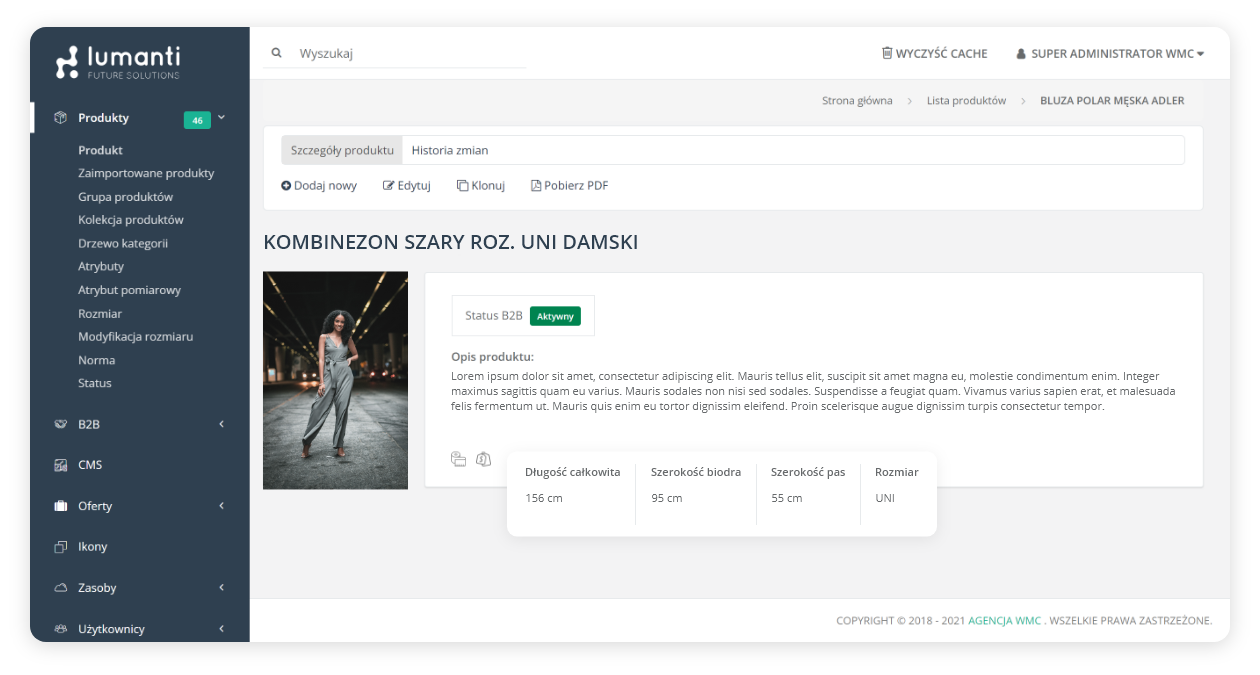Image resolution: width=1260 pixels, height=675 pixels.
Task: Select the Szczegóły produktu tab
Action: (x=342, y=150)
